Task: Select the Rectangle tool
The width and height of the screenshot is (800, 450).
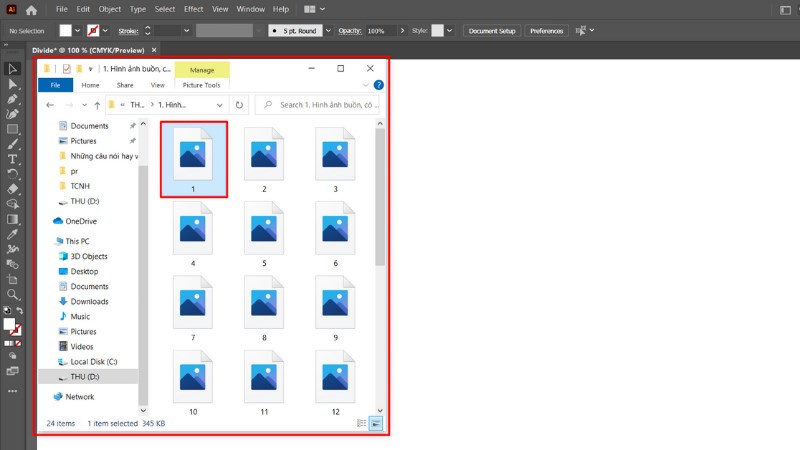Action: point(13,129)
